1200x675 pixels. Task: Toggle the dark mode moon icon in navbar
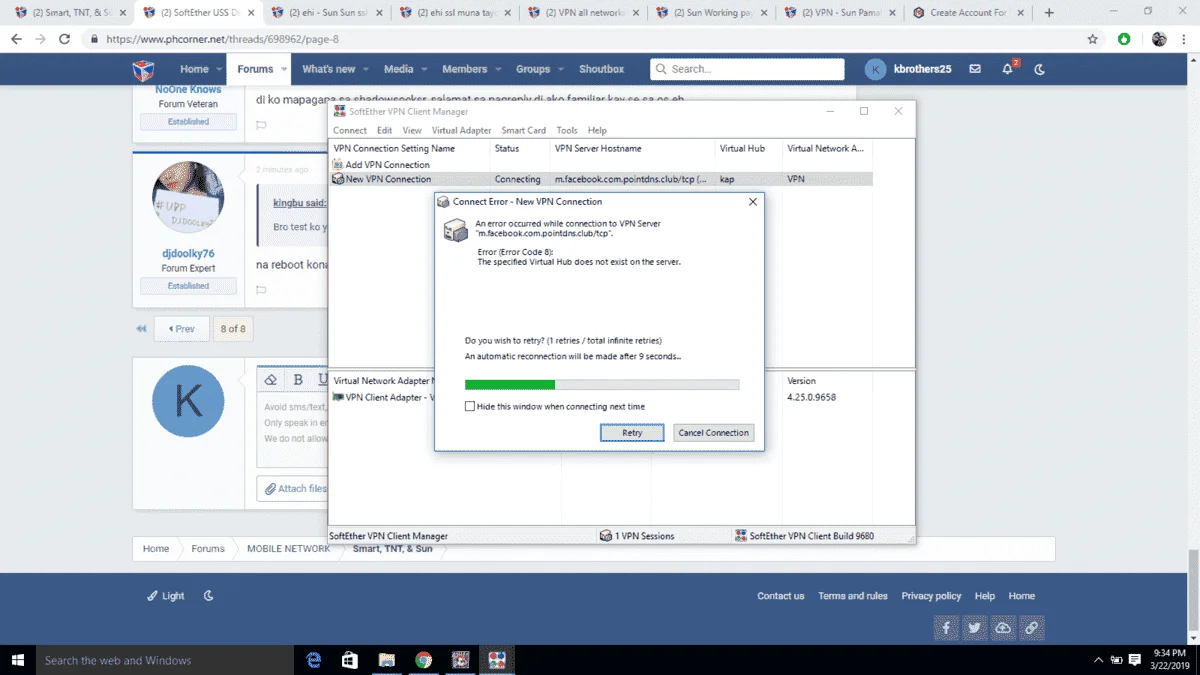click(x=1039, y=69)
